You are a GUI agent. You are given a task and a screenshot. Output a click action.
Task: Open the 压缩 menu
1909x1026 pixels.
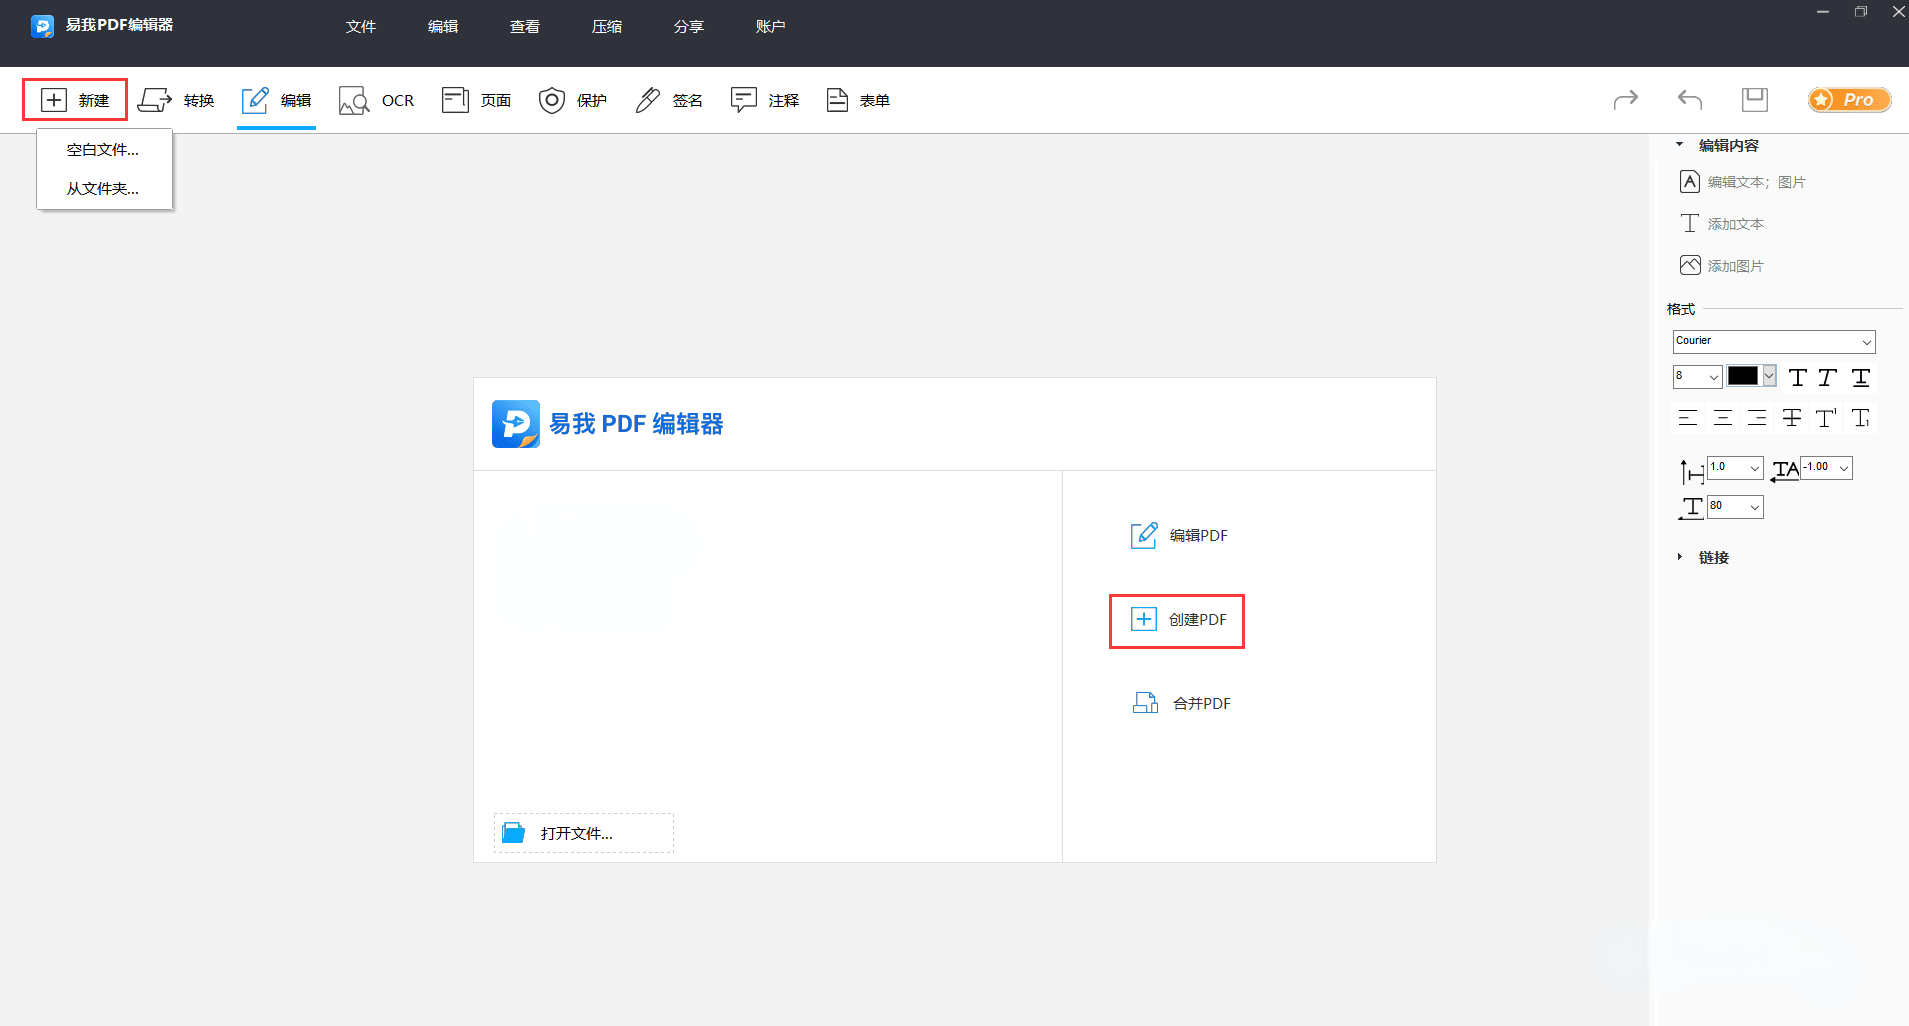click(607, 26)
